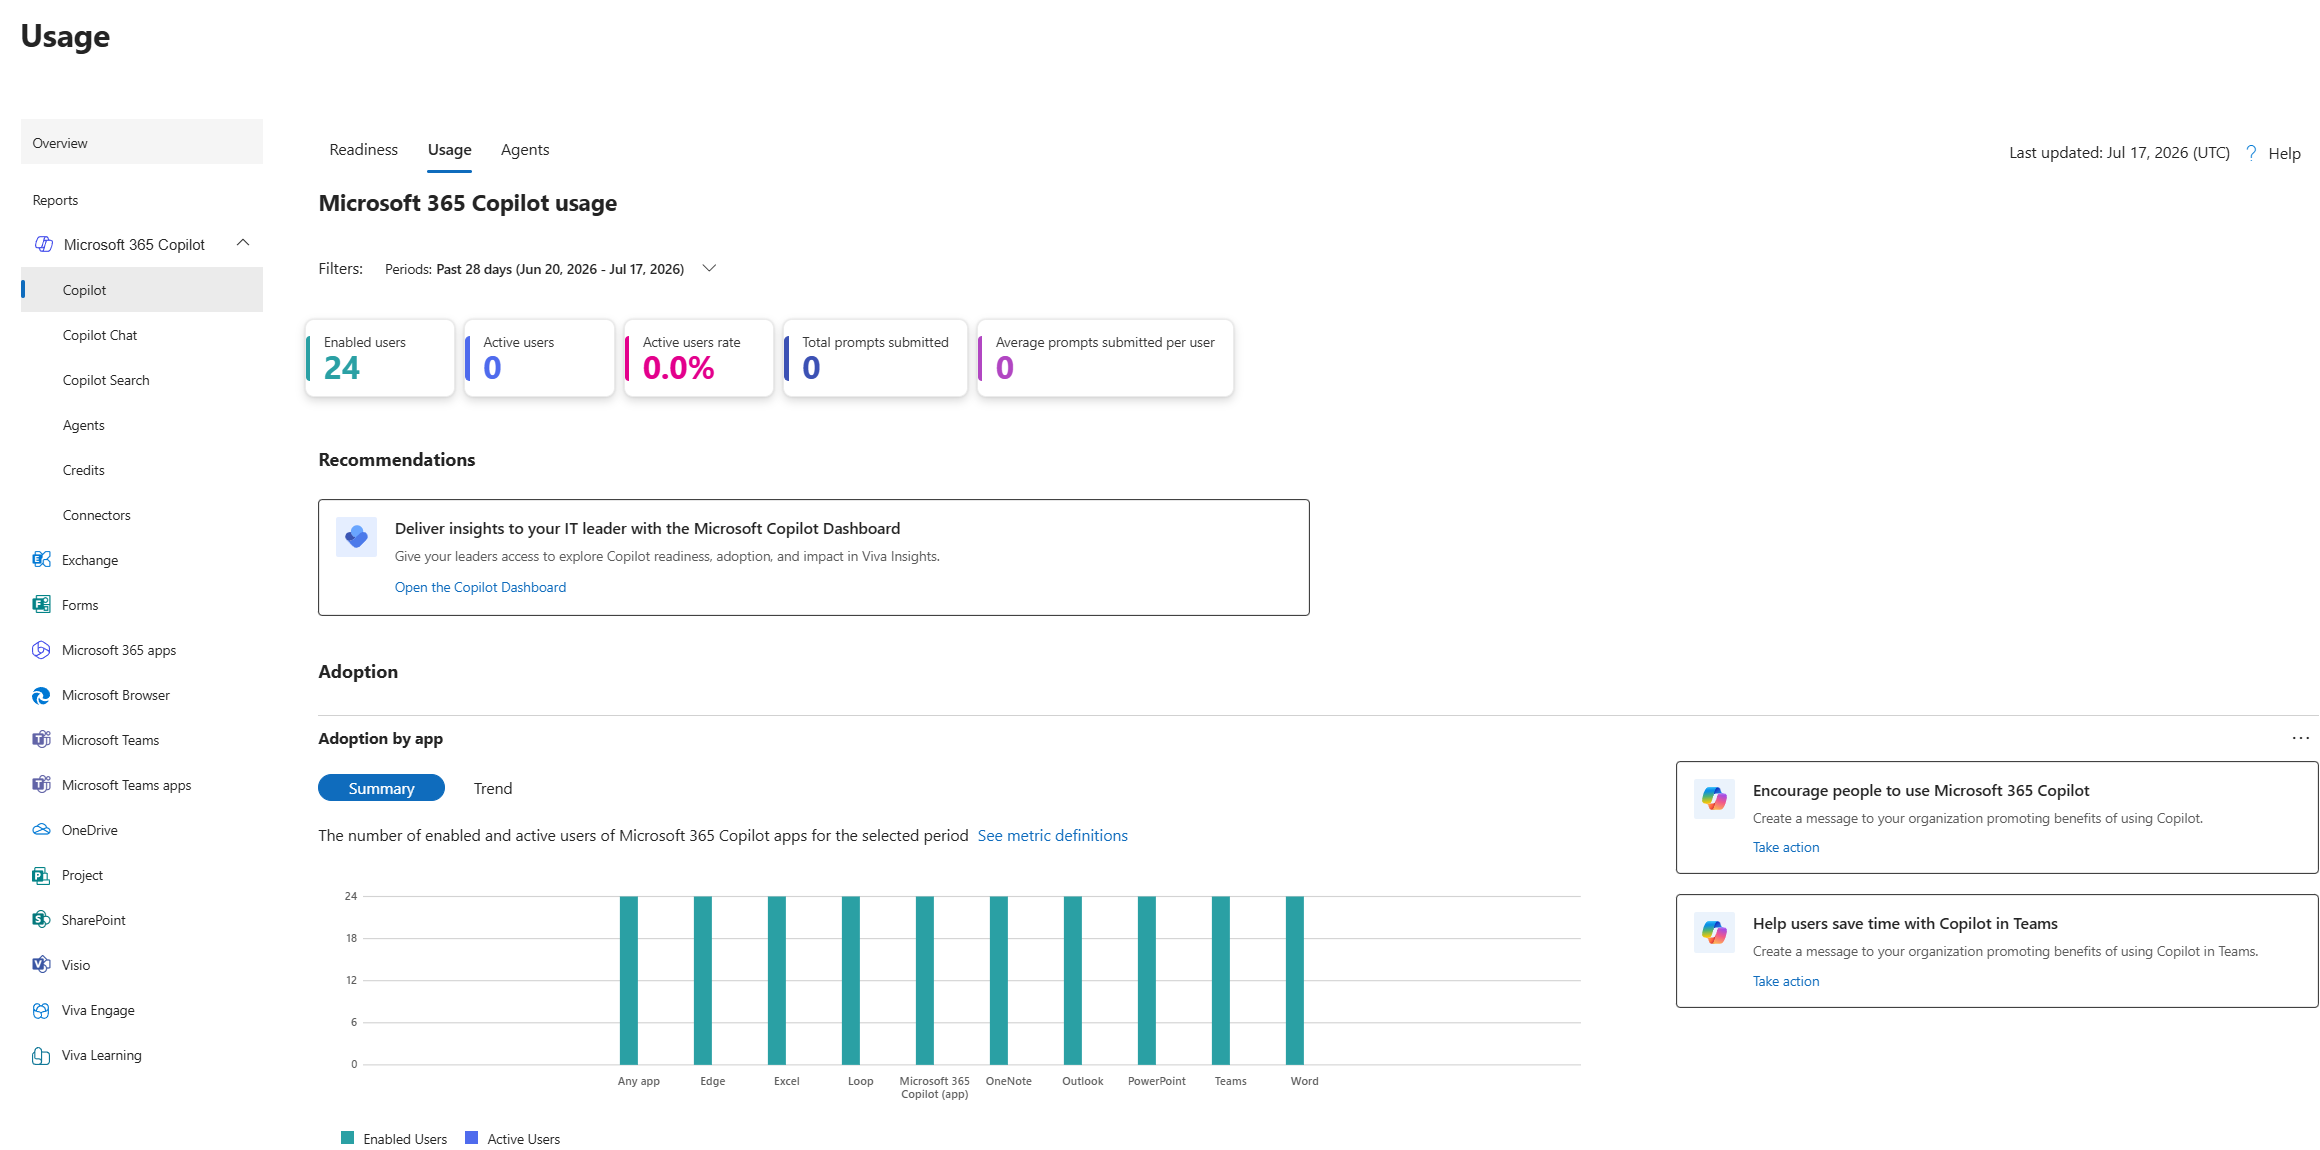This screenshot has width=2320, height=1150.
Task: Click Help users save time with Copilot title
Action: (1905, 923)
